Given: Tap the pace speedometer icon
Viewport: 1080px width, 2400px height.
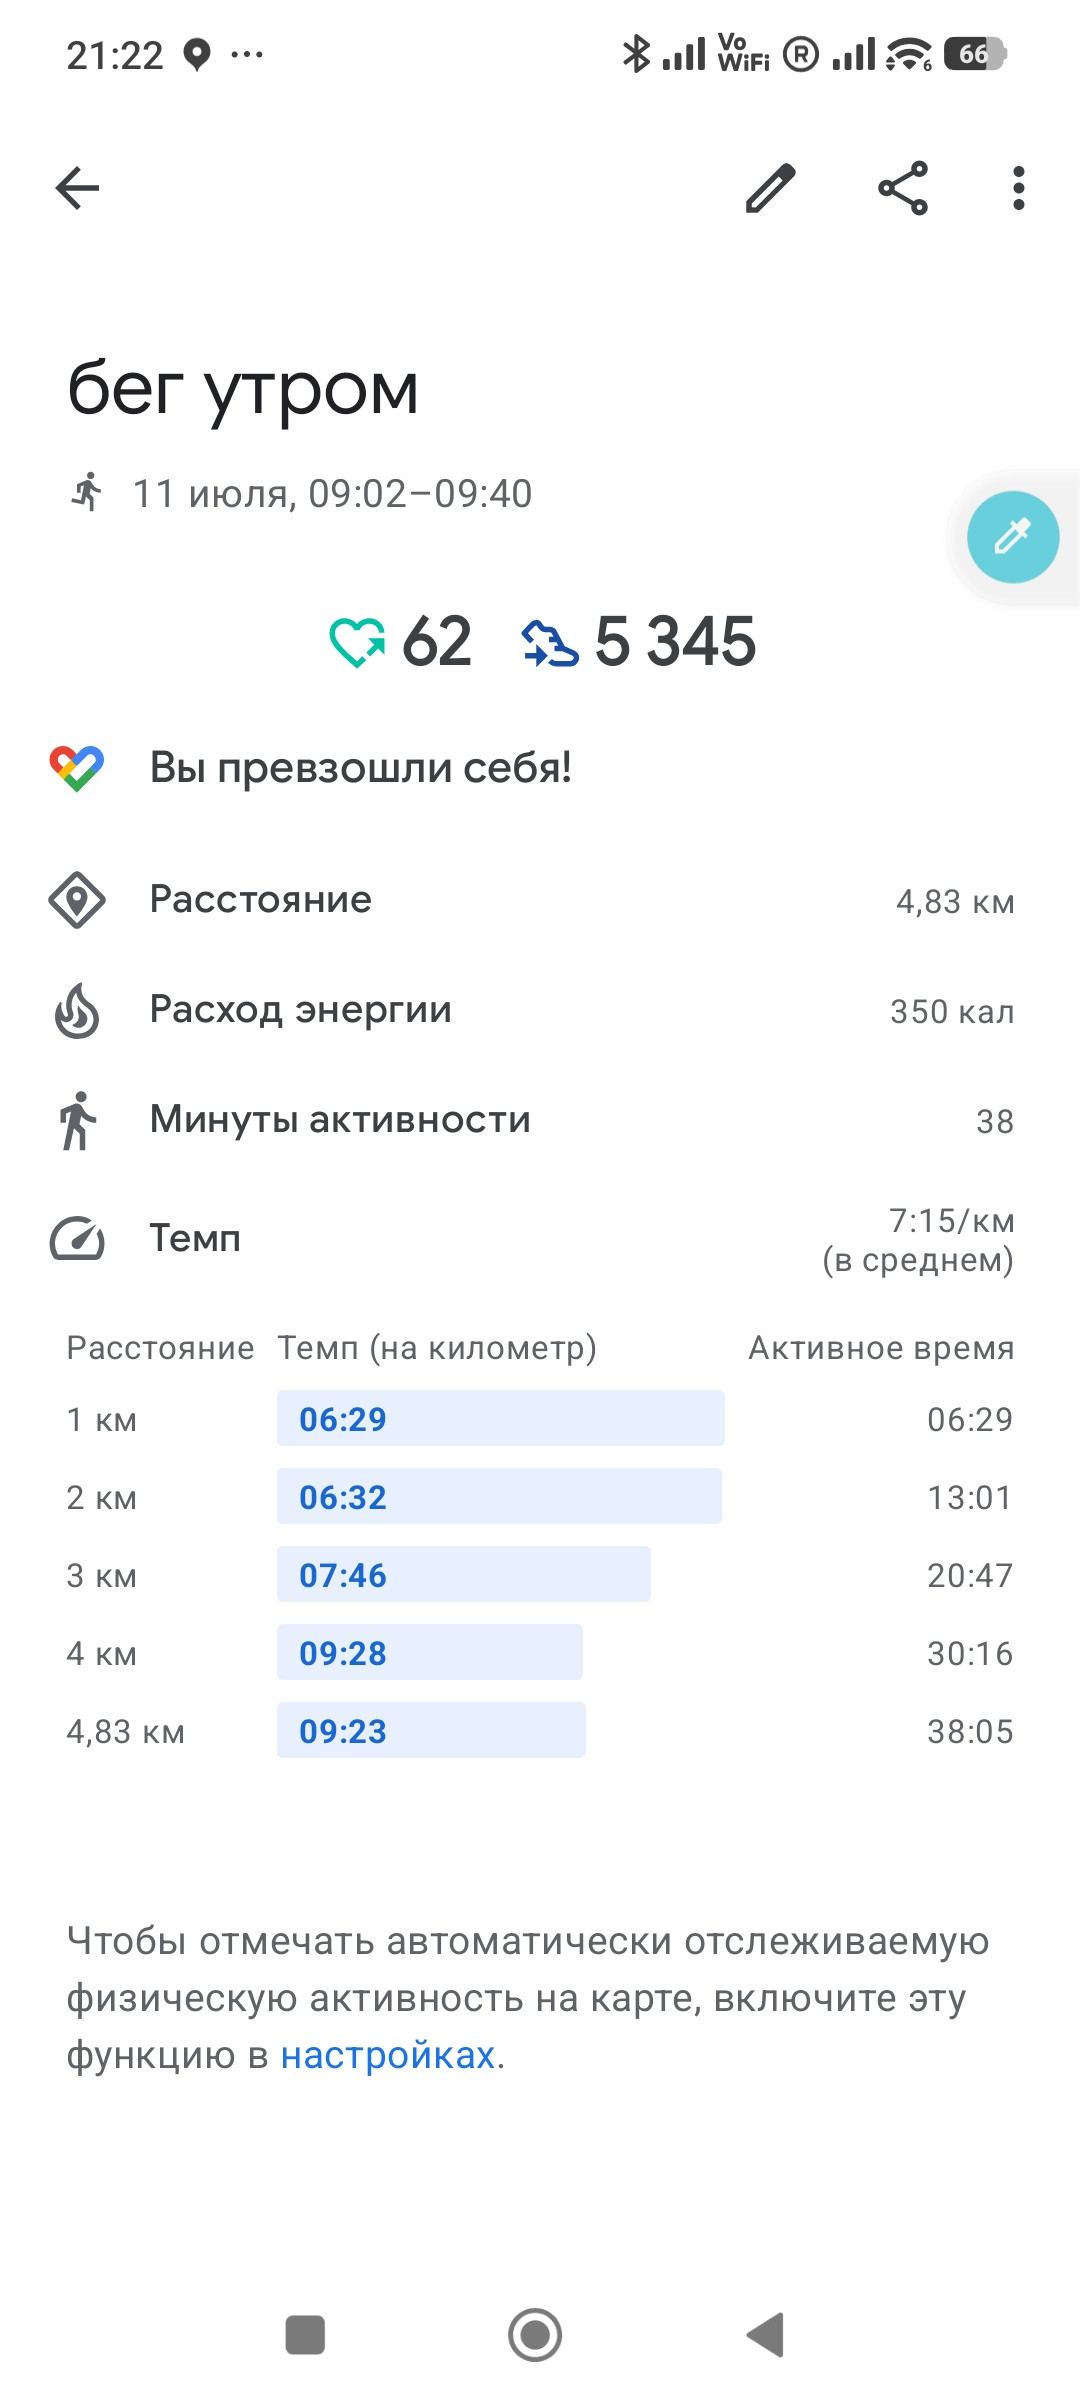Looking at the screenshot, I should [x=77, y=1239].
